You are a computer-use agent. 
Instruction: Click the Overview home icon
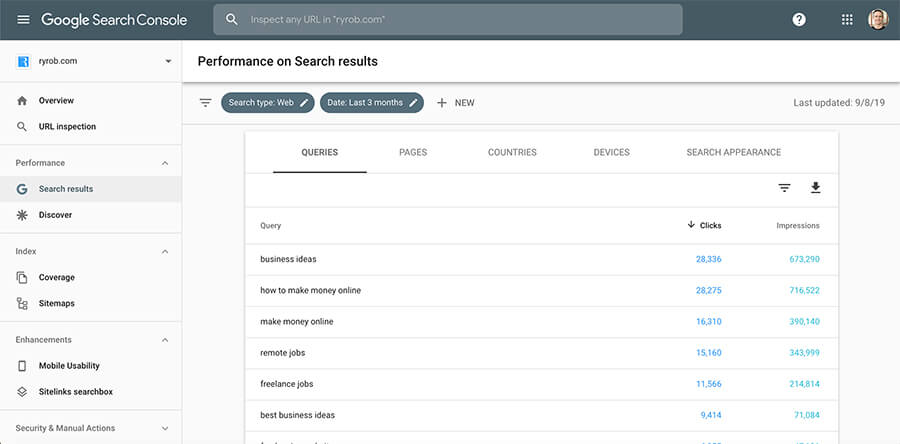(x=22, y=100)
